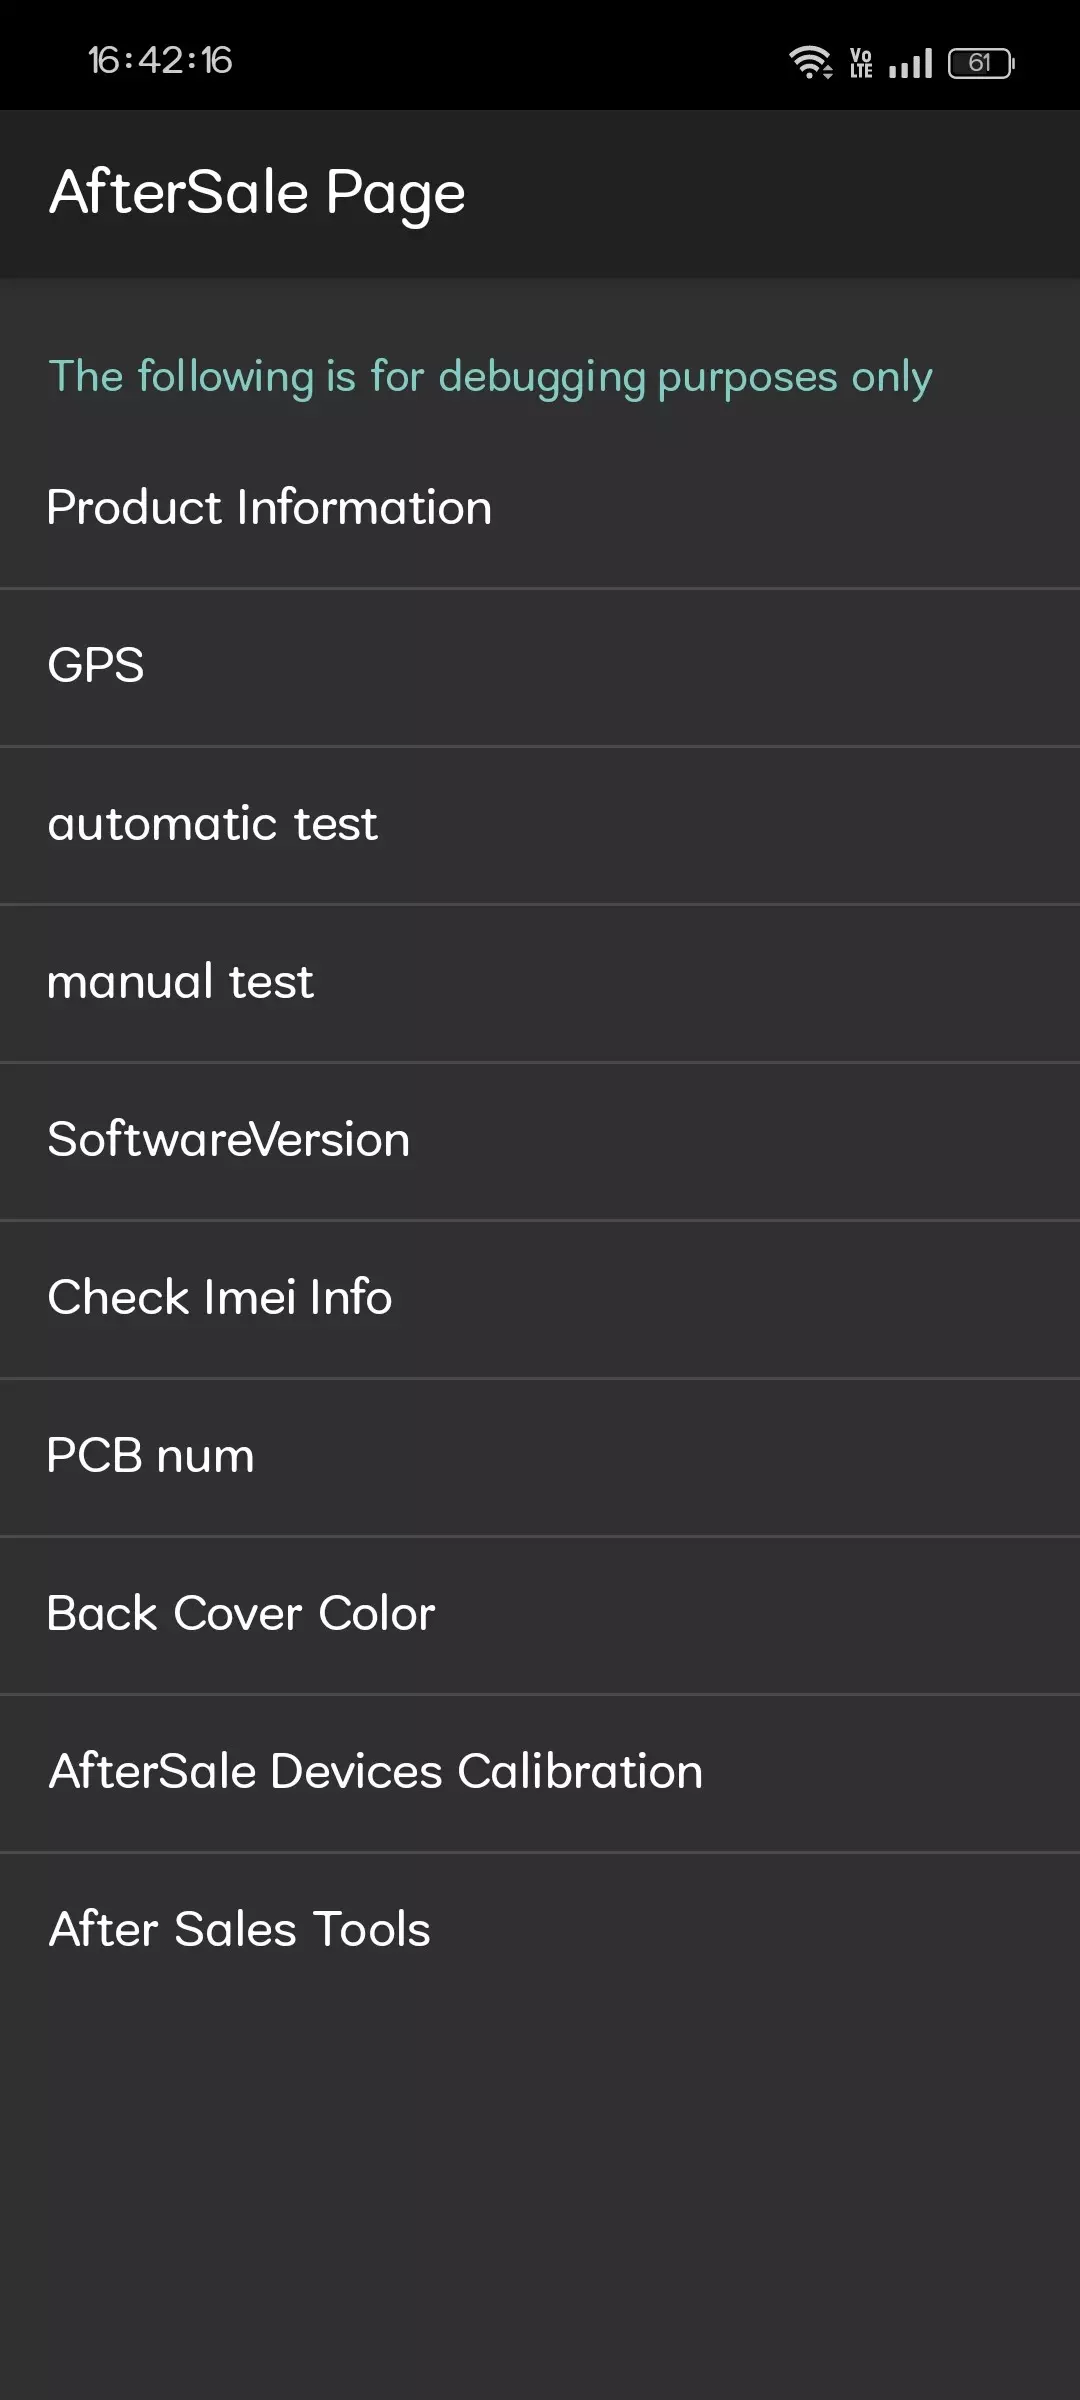Tap status bar gap between clock and Wi-Fi

click(500, 61)
